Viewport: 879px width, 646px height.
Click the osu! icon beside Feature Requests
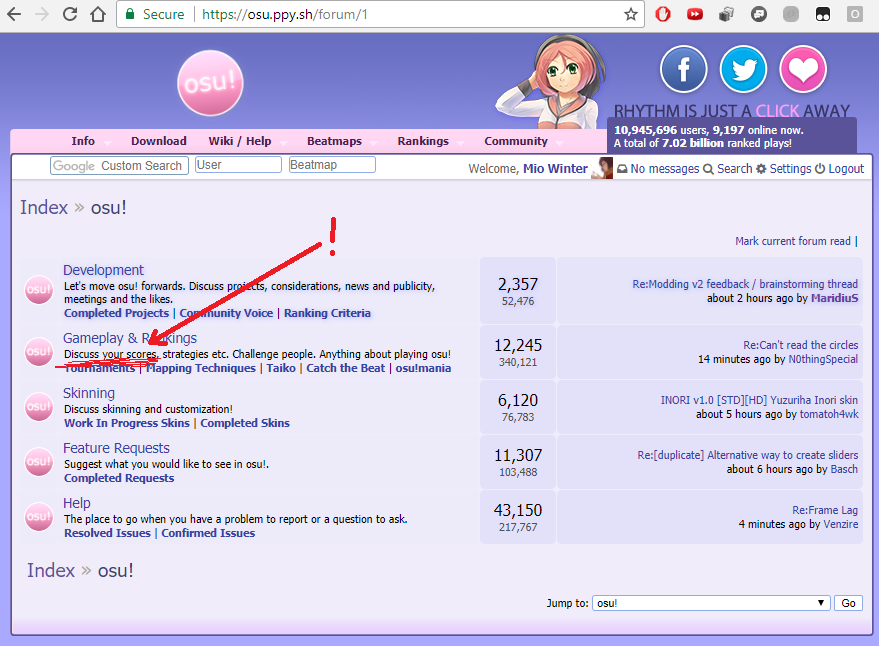[39, 462]
